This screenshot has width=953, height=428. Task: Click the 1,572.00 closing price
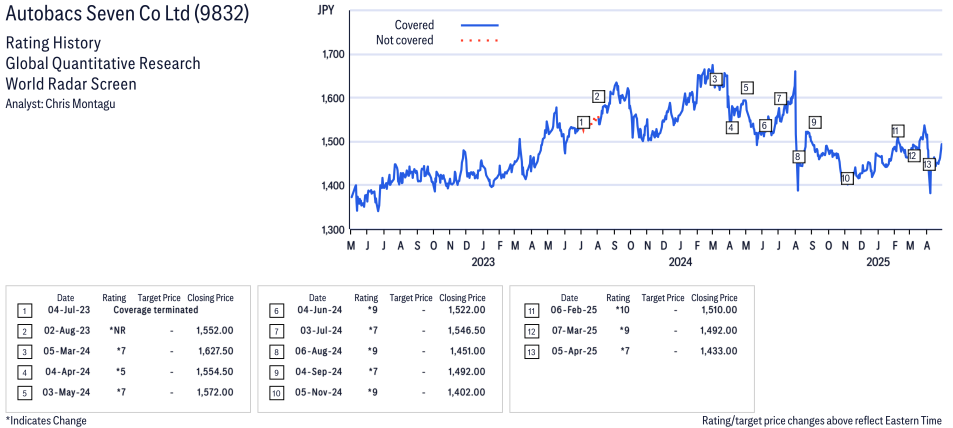coord(215,392)
